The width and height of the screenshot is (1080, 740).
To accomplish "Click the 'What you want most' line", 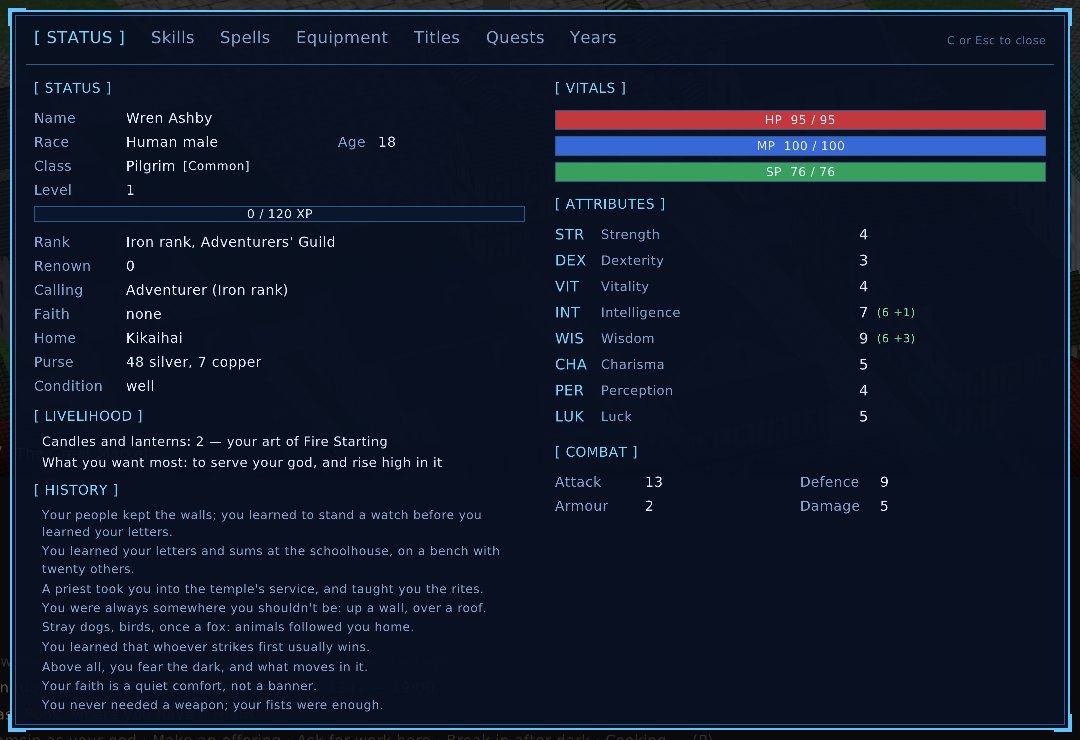I will [242, 463].
